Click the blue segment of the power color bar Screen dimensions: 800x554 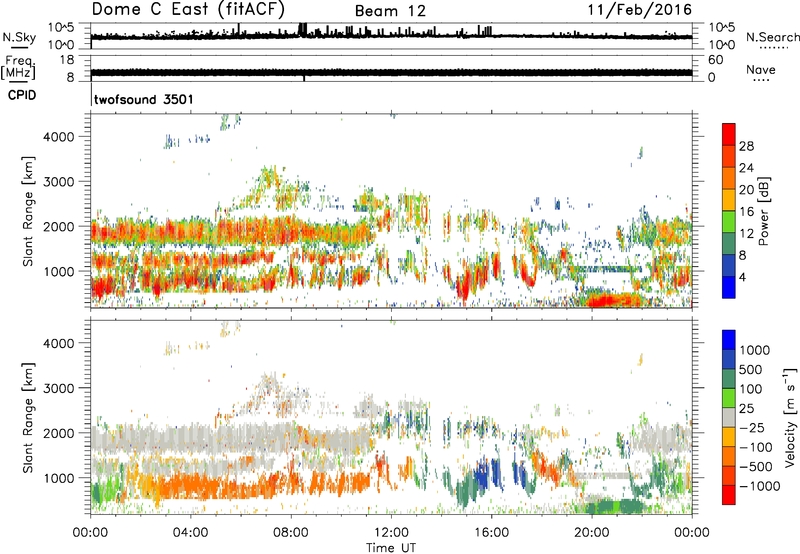pyautogui.click(x=729, y=287)
